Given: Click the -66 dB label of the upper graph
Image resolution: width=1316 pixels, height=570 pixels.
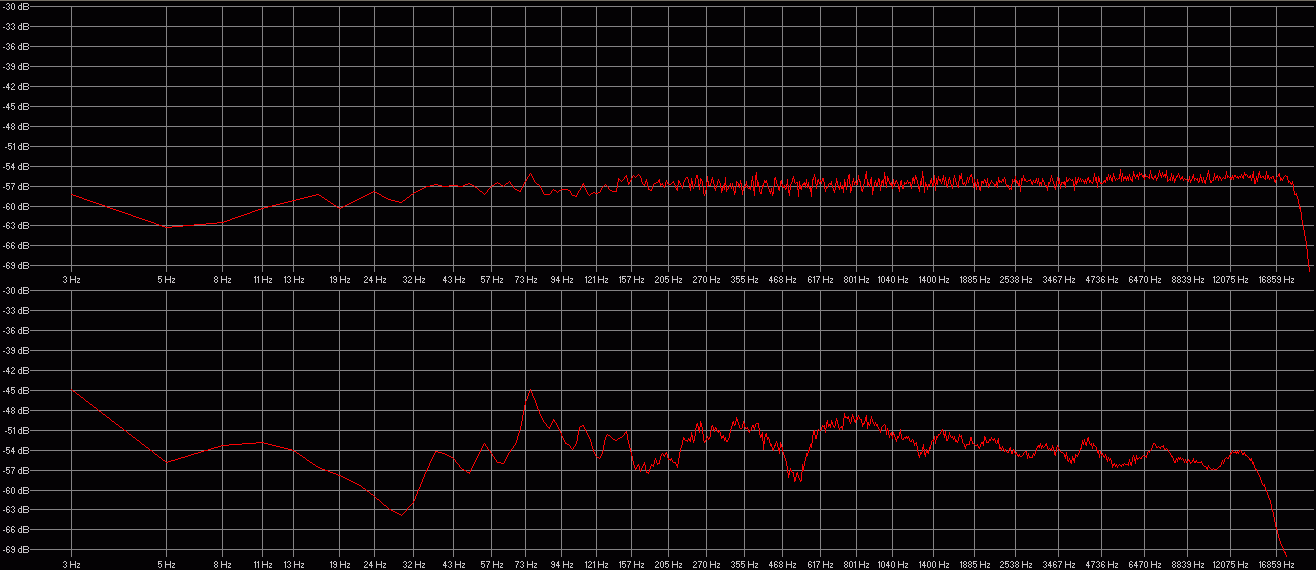Looking at the screenshot, I should 16,246.
